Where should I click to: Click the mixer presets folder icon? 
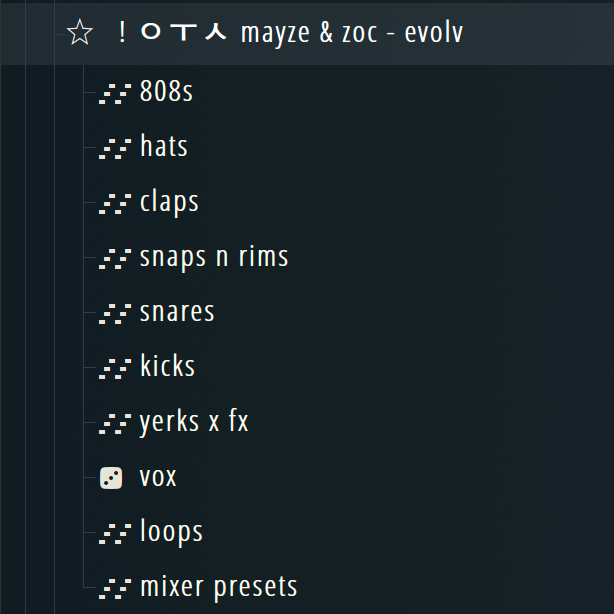(x=114, y=588)
